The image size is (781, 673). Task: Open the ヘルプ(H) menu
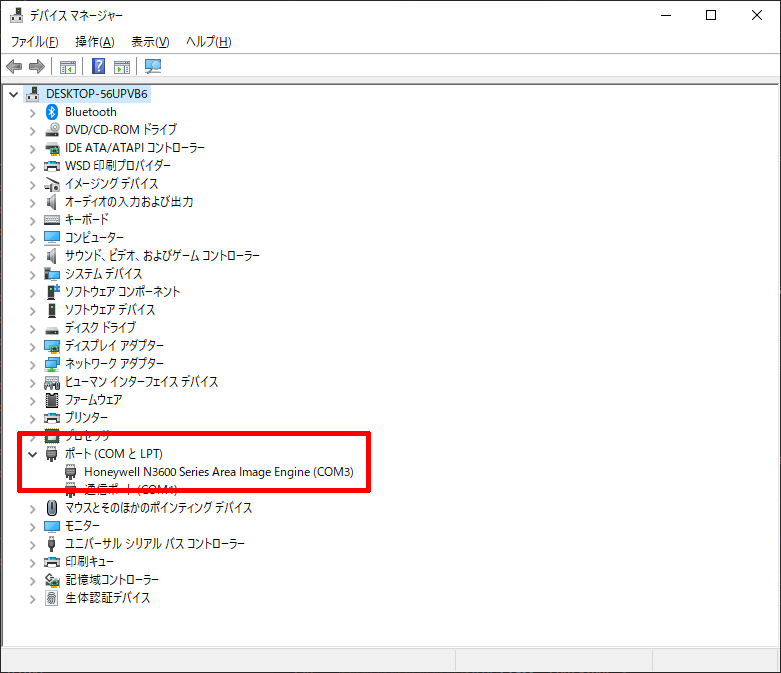coord(209,42)
